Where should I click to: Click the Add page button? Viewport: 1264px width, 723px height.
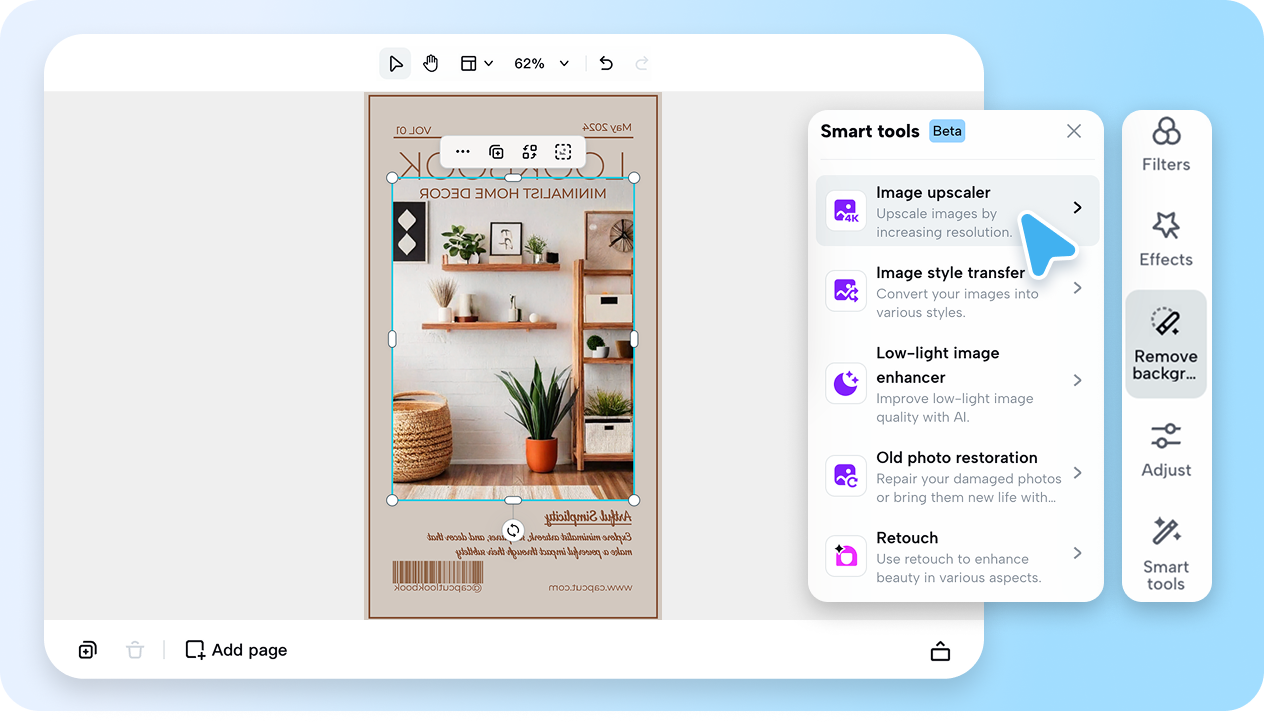(235, 649)
